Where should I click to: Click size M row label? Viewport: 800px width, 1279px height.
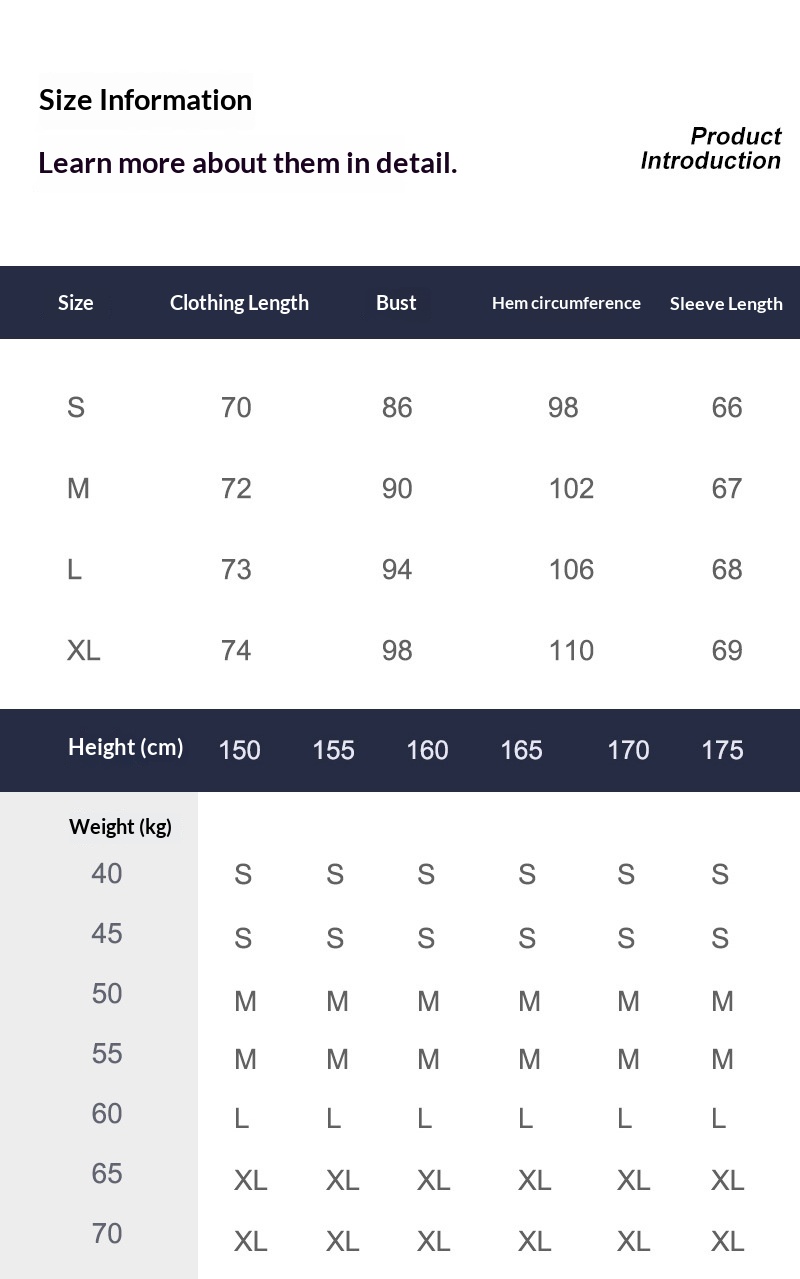[78, 488]
